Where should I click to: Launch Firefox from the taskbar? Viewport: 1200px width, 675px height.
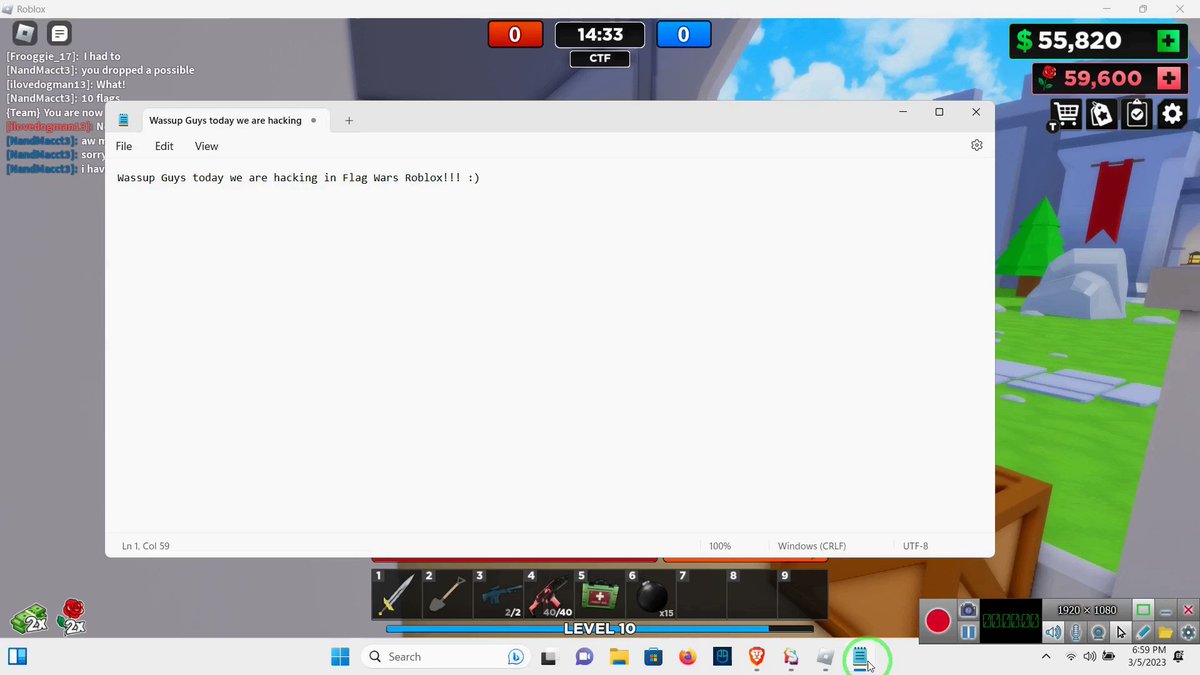point(687,657)
